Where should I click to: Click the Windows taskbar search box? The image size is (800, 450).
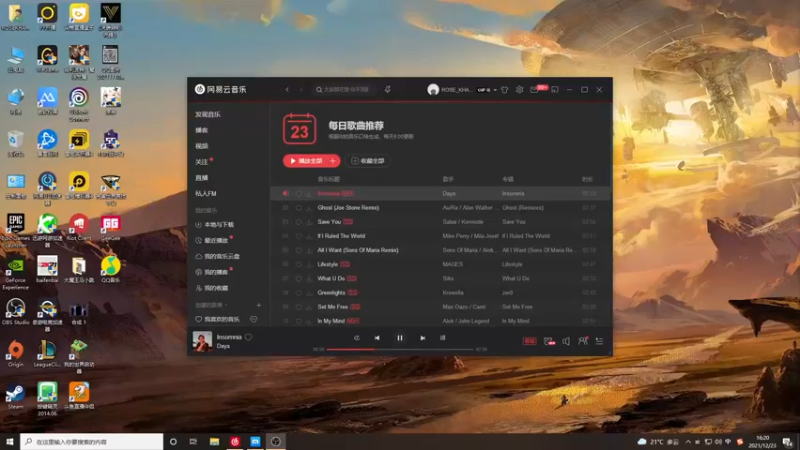pos(92,441)
